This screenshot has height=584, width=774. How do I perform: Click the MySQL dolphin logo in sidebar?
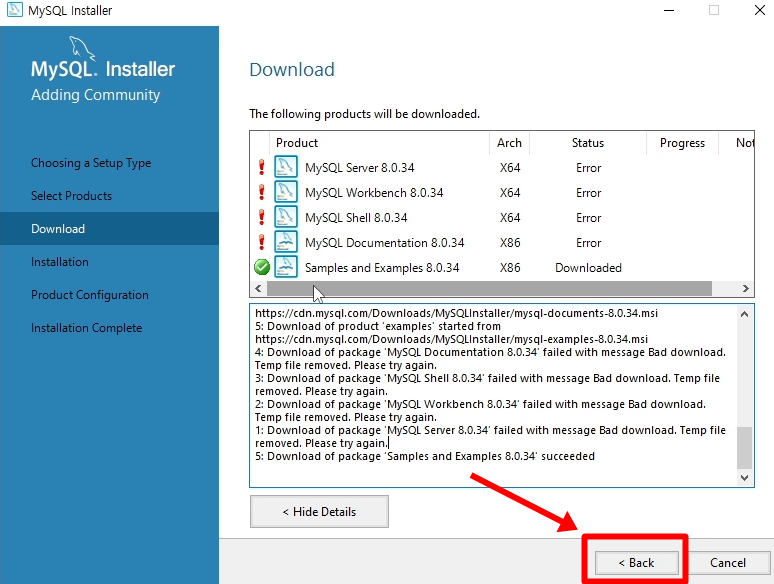click(81, 48)
